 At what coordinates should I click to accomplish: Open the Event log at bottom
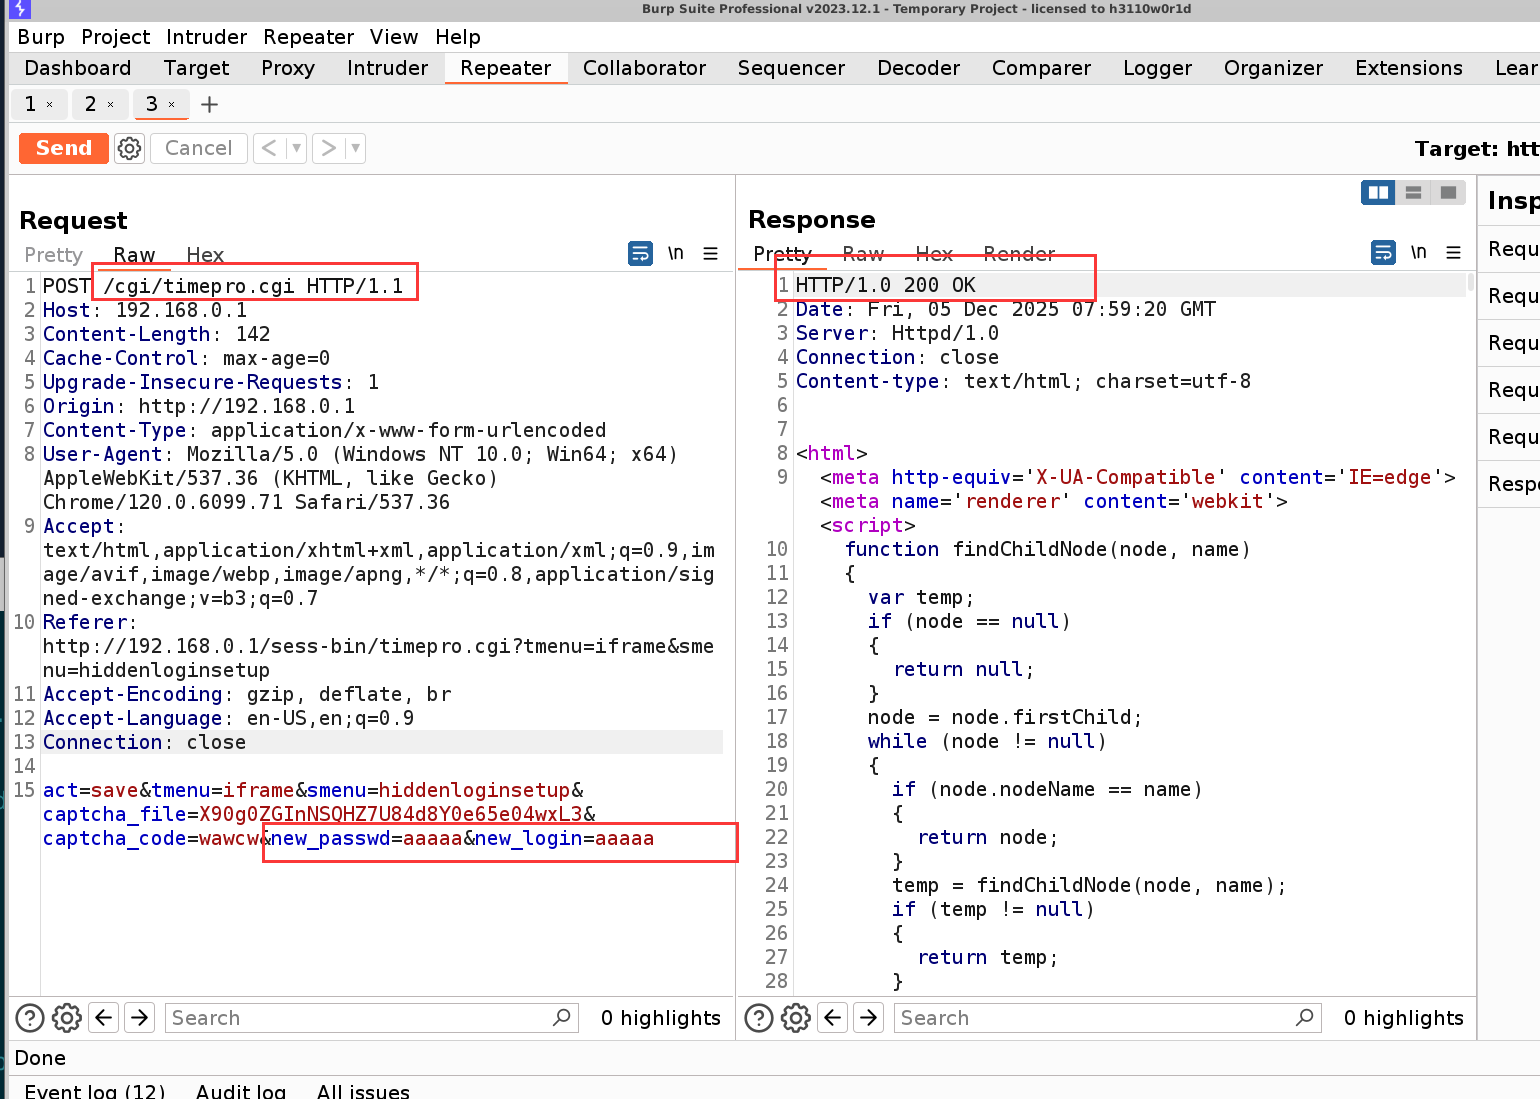(x=95, y=1091)
